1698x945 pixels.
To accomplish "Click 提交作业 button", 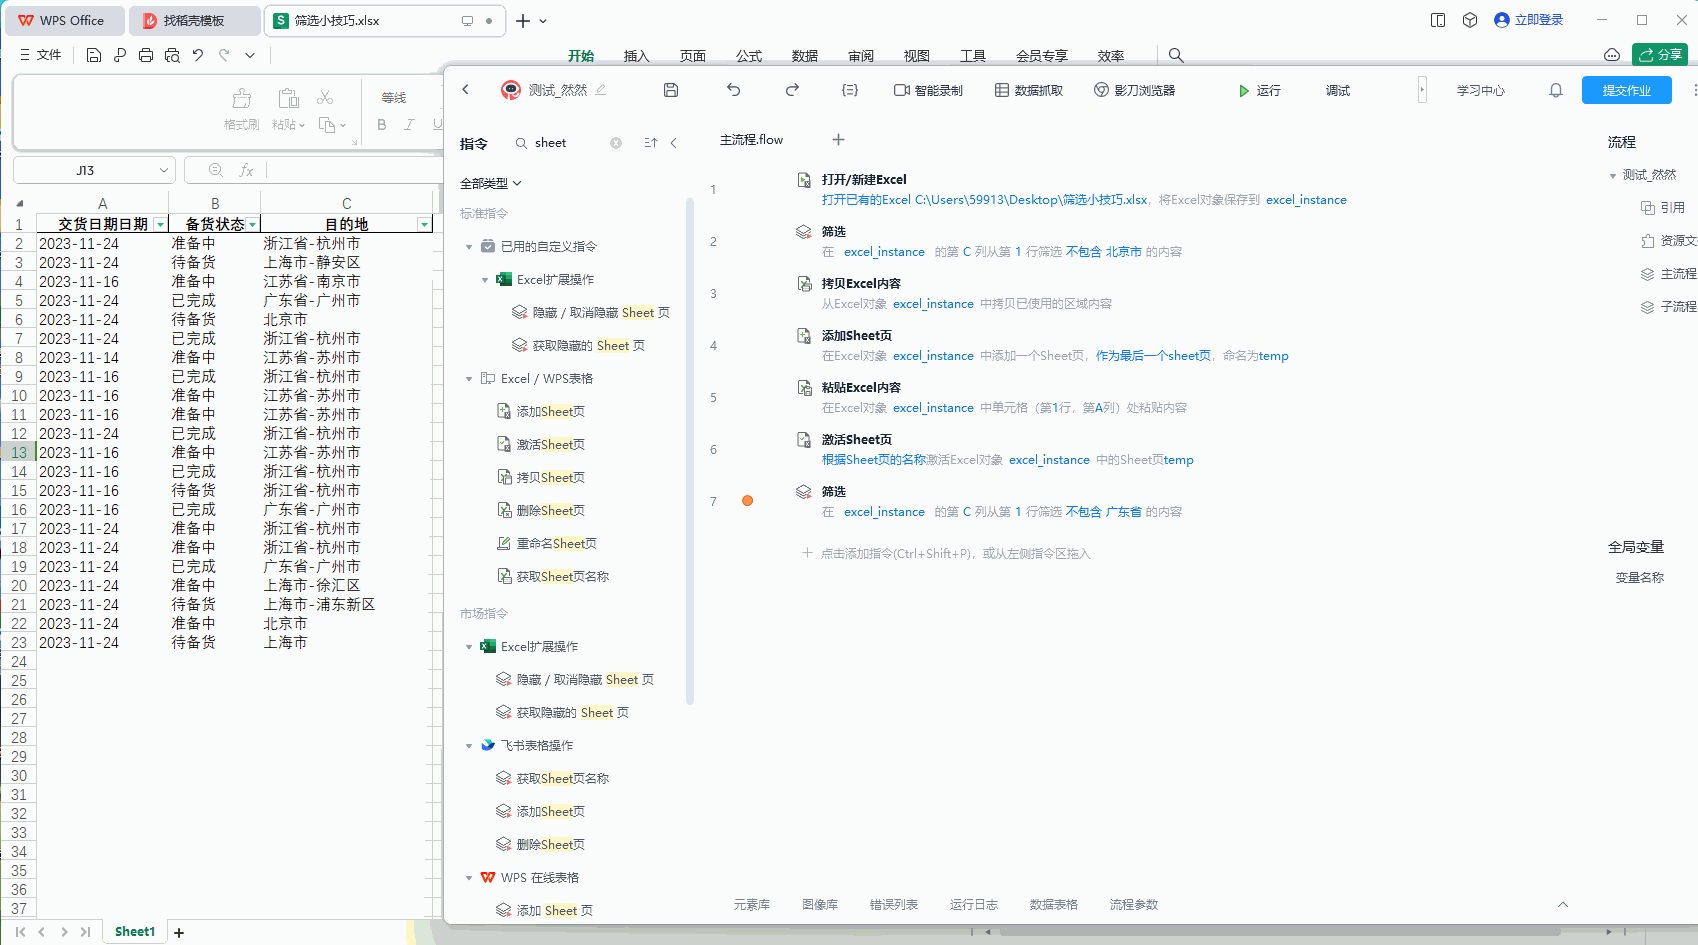I will click(x=1626, y=90).
